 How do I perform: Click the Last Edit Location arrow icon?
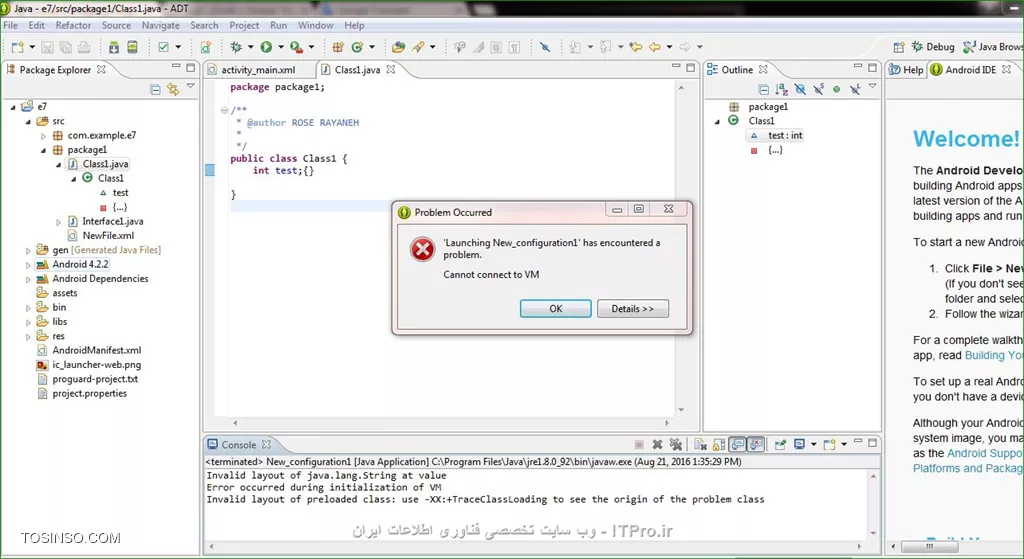point(635,47)
